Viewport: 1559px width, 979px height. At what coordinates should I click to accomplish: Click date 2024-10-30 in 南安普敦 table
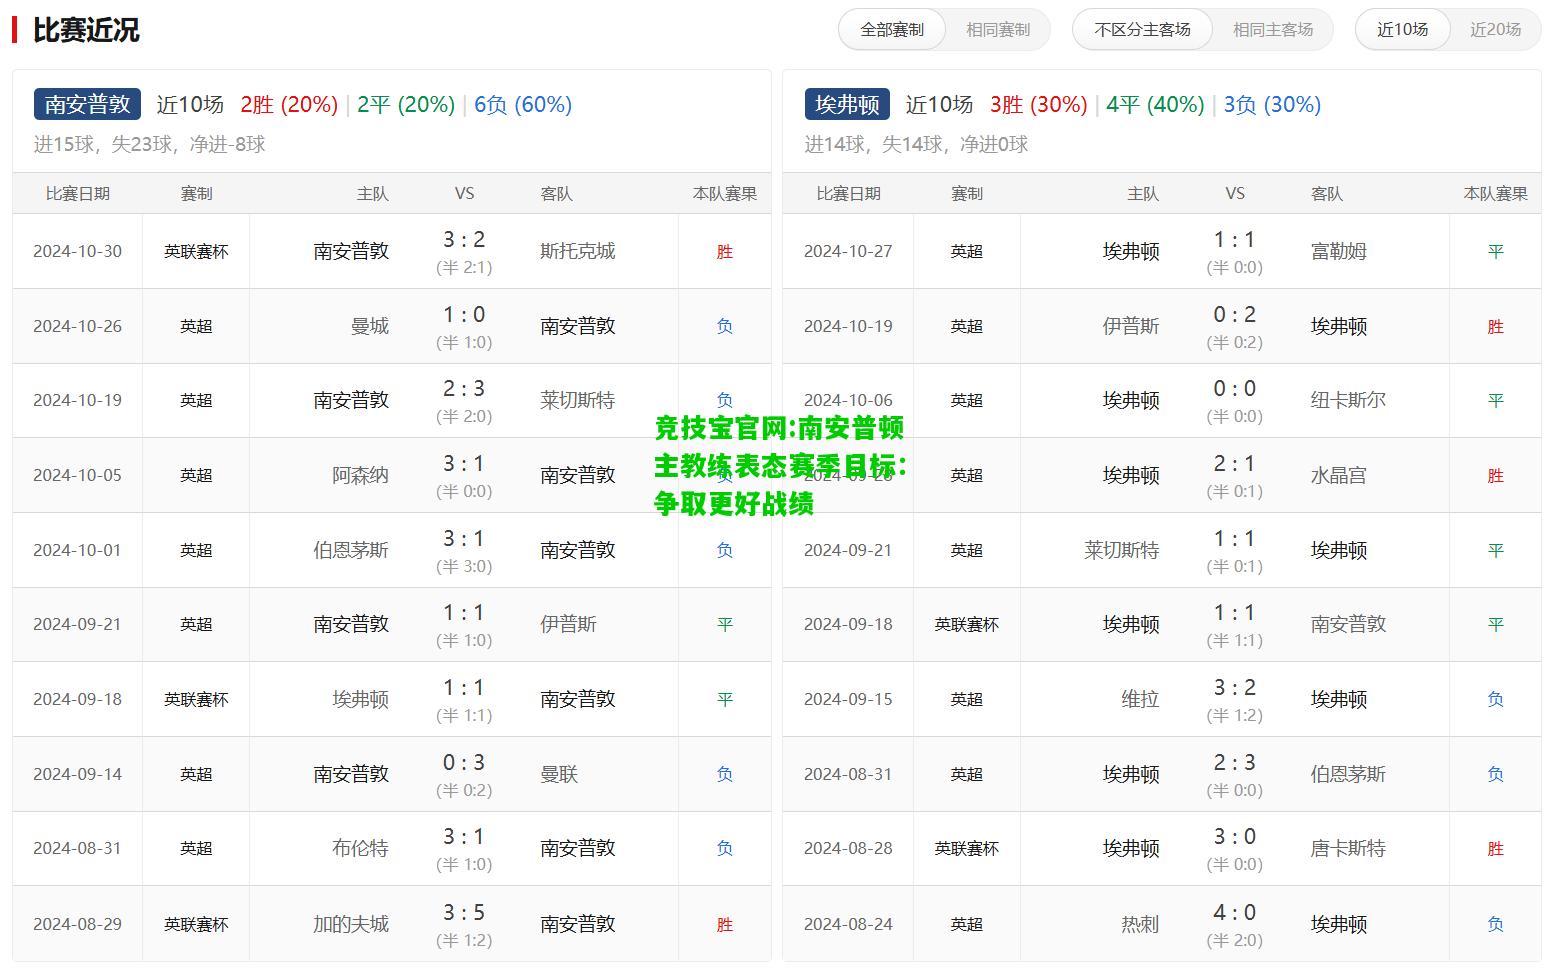(x=77, y=251)
